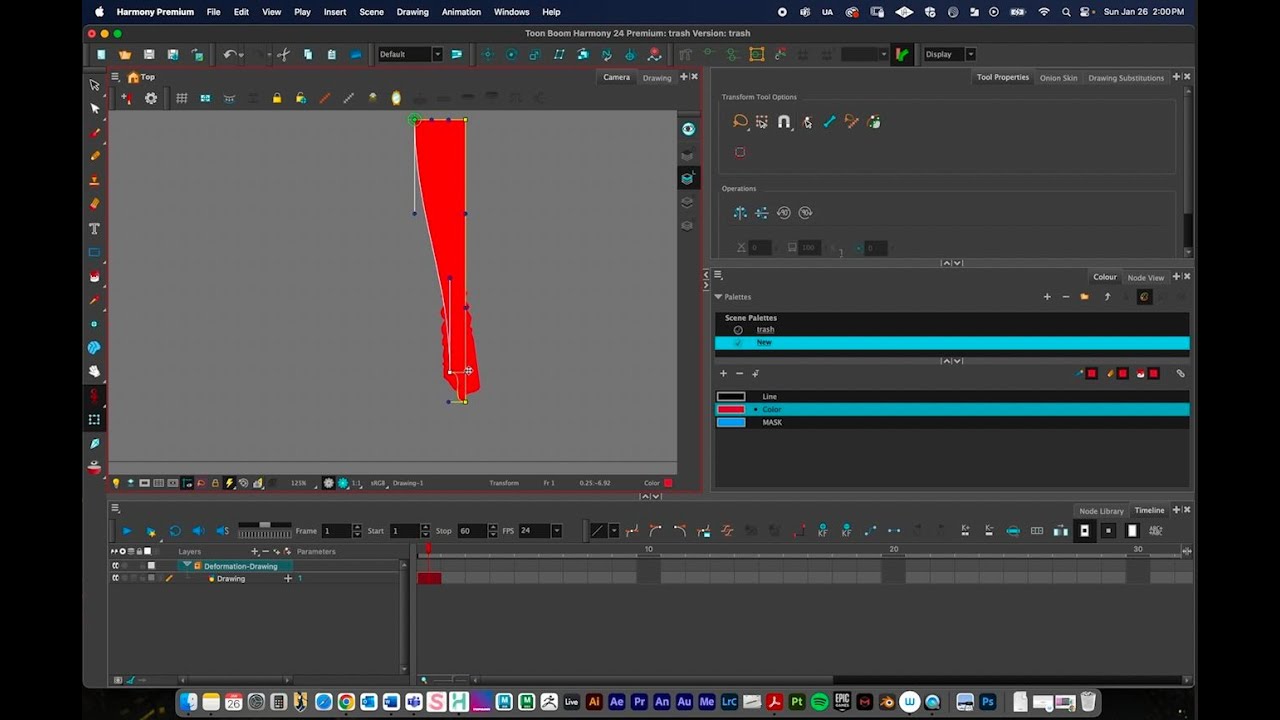The width and height of the screenshot is (1280, 720).
Task: Select the Brush tool in the left toolbar
Action: [x=95, y=132]
